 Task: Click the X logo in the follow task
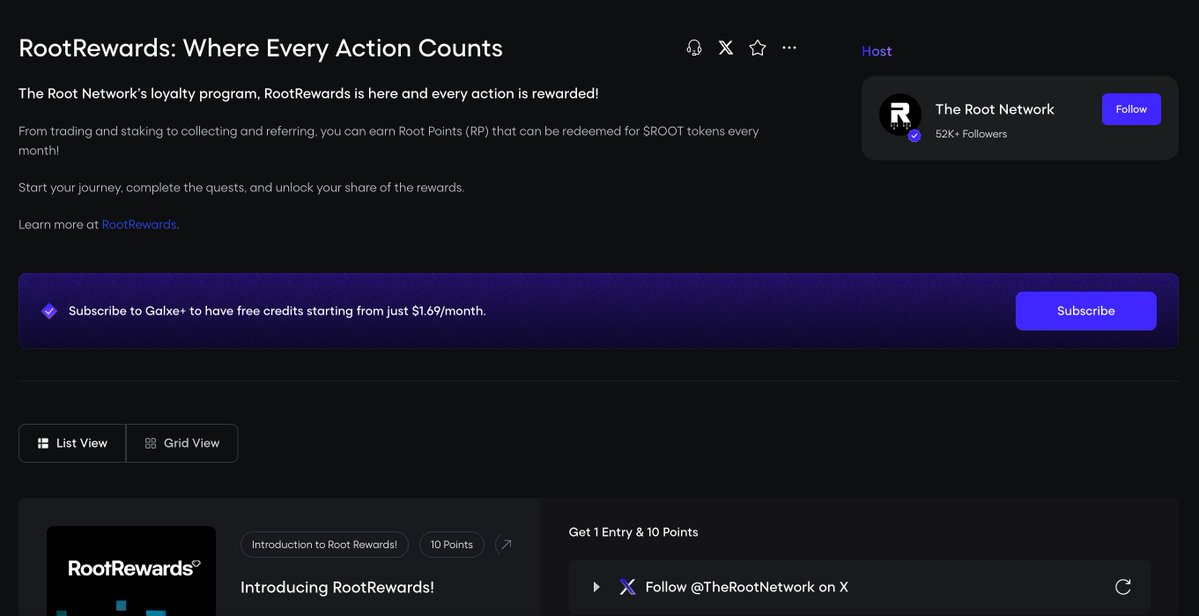tap(627, 587)
